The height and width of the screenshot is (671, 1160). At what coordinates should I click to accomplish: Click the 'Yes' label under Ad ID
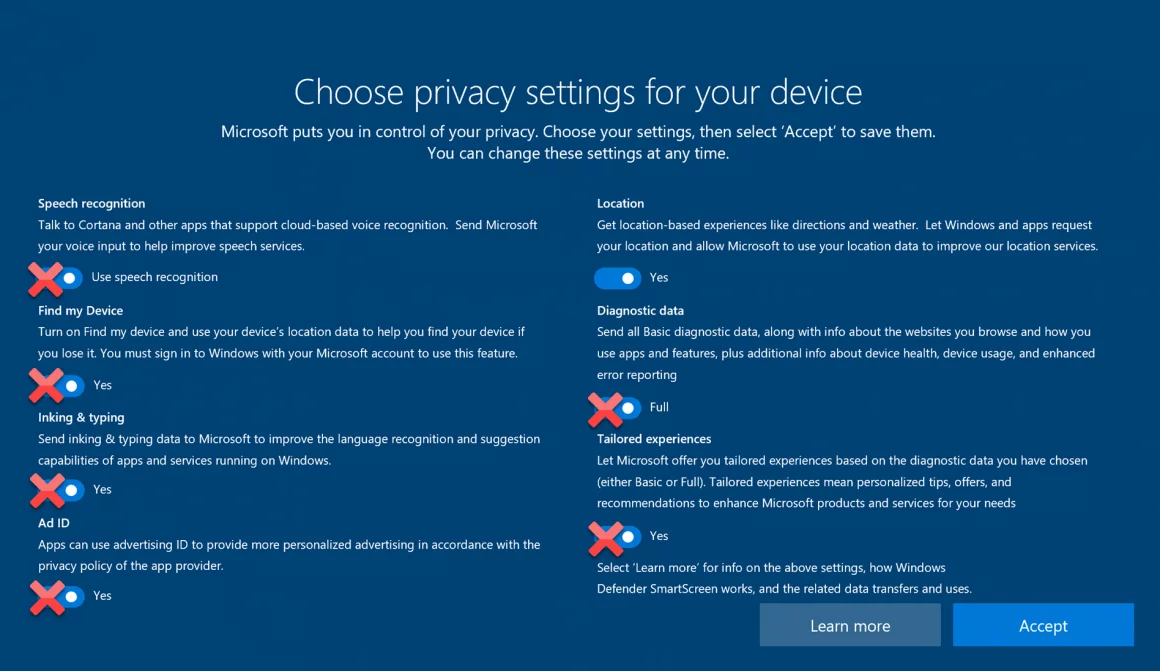(102, 596)
